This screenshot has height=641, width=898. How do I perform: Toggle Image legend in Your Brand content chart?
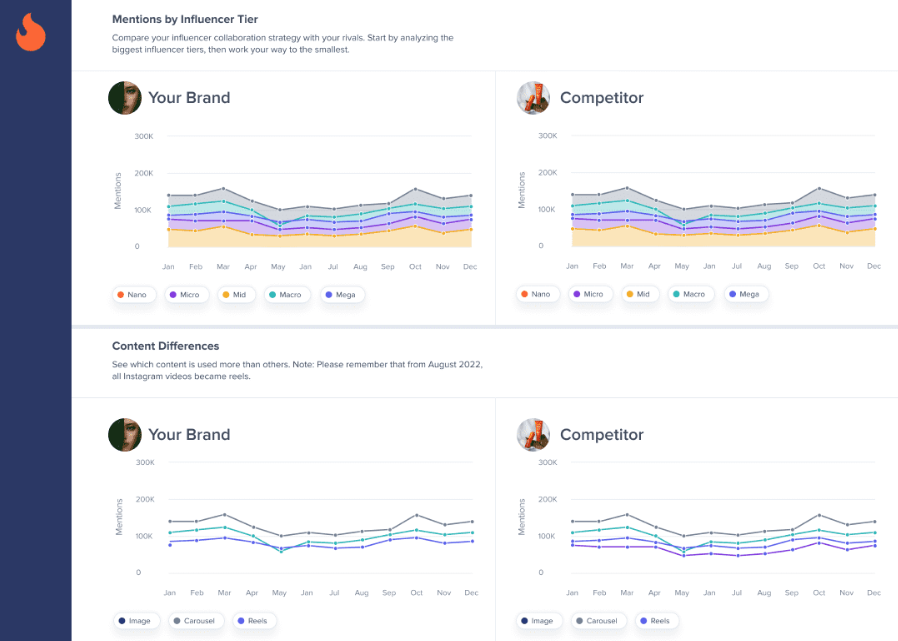135,621
